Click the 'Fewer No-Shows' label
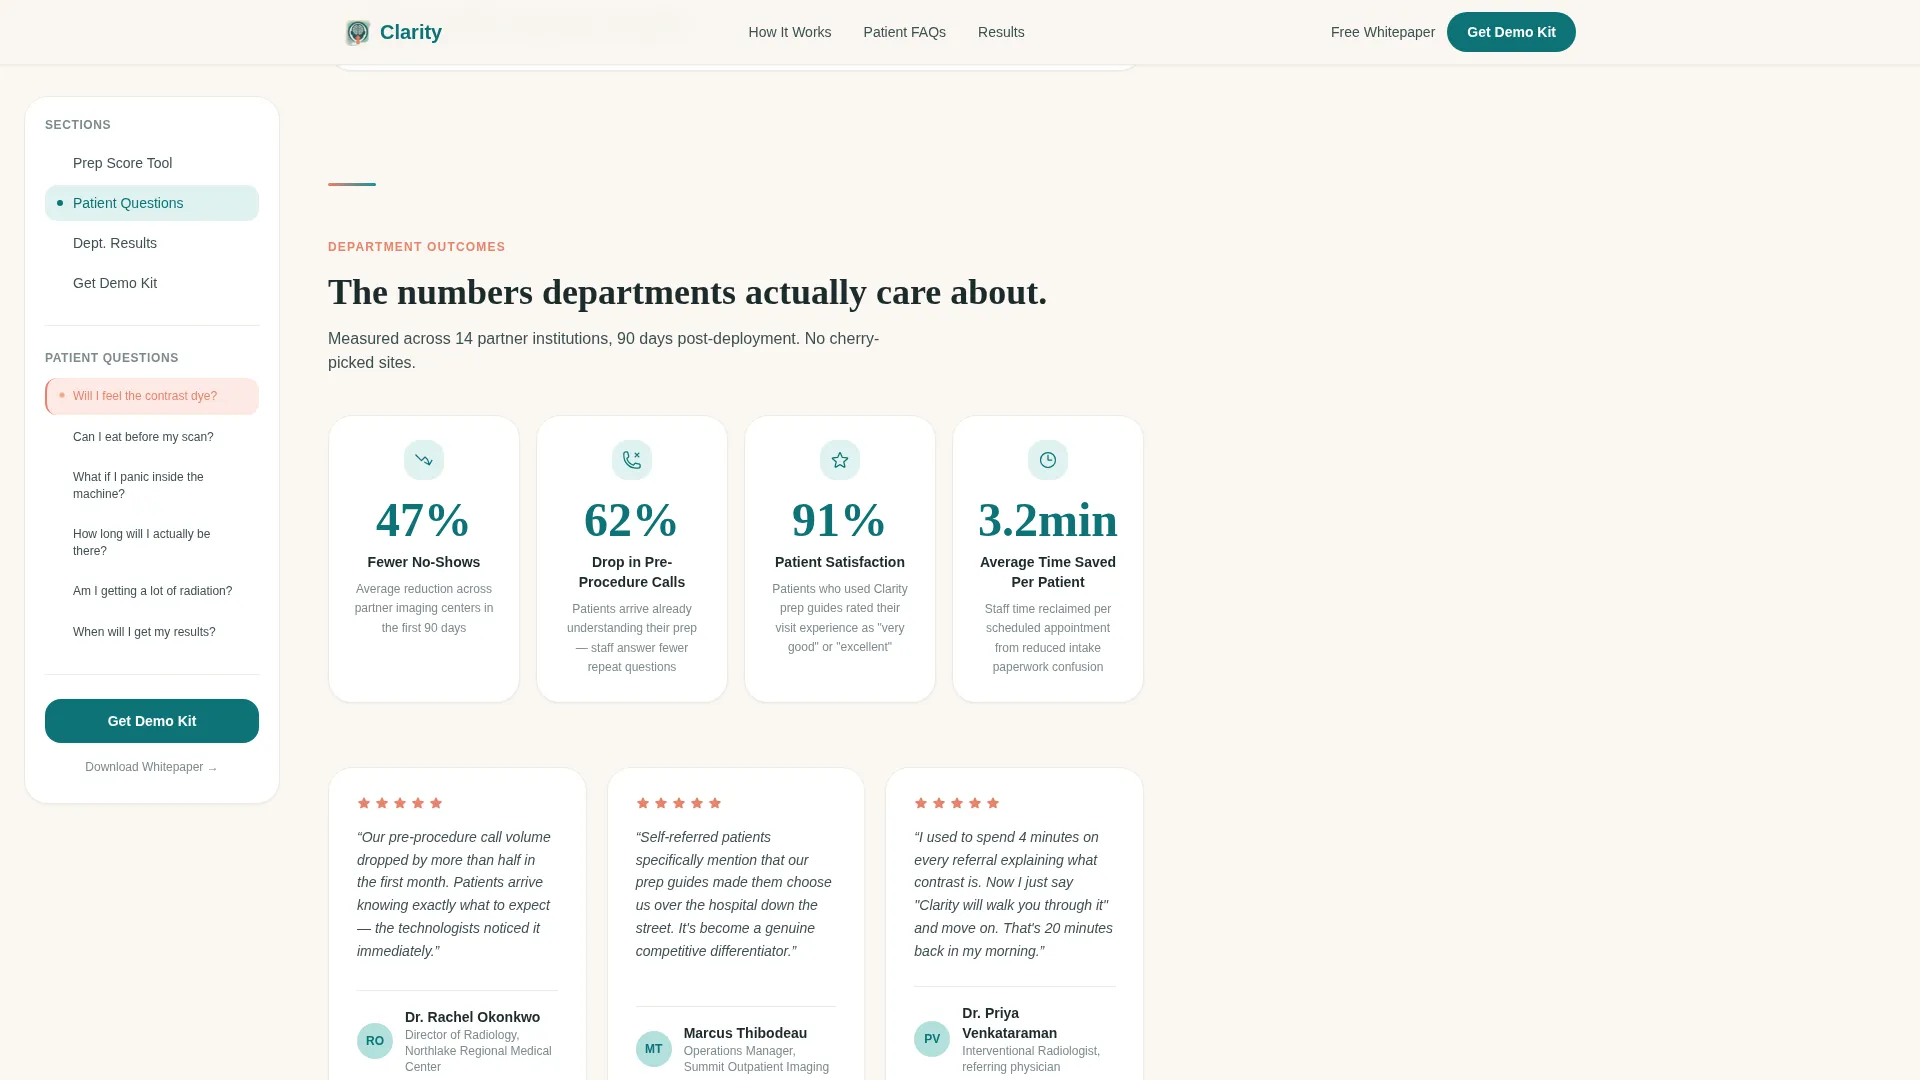Image resolution: width=1920 pixels, height=1080 pixels. click(x=424, y=562)
